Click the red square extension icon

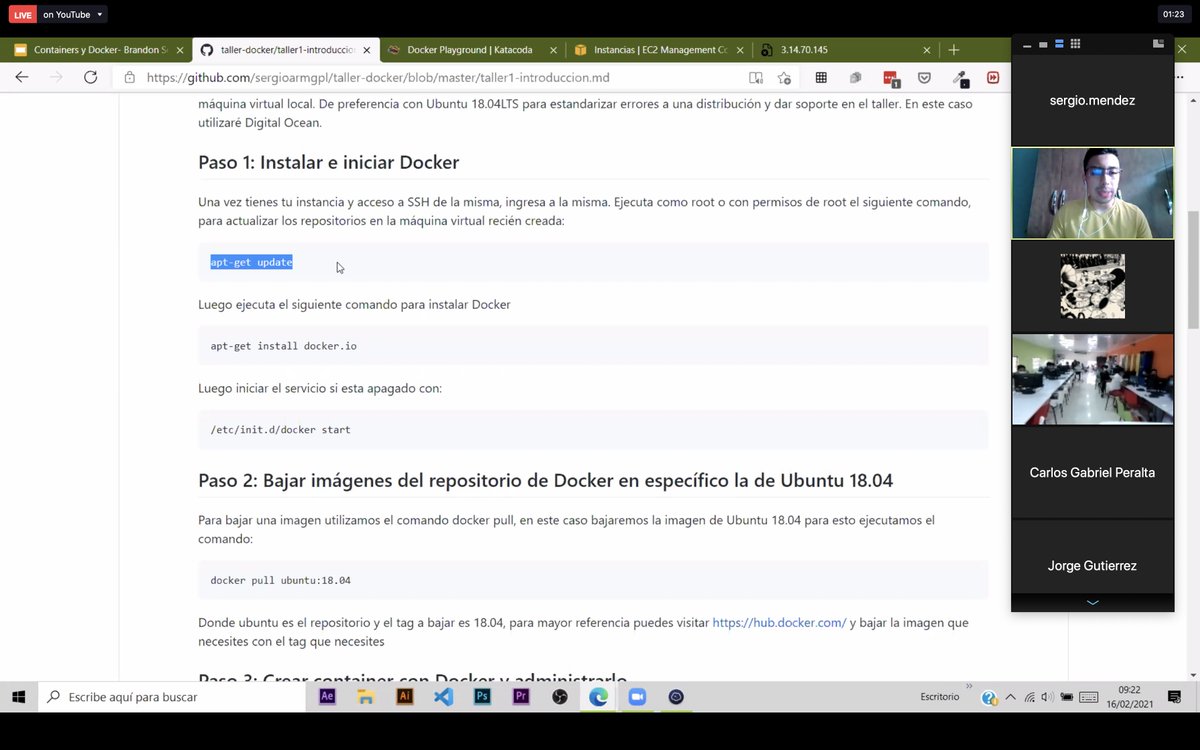tap(993, 77)
